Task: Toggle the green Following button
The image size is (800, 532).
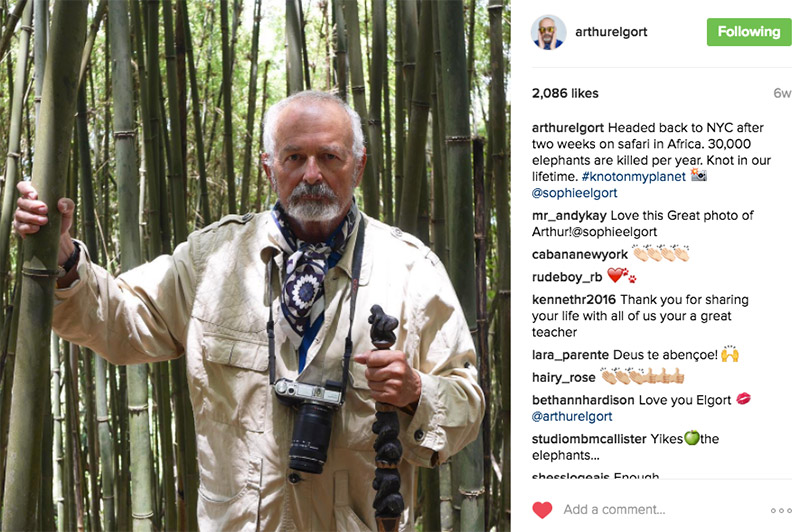Action: click(x=749, y=32)
